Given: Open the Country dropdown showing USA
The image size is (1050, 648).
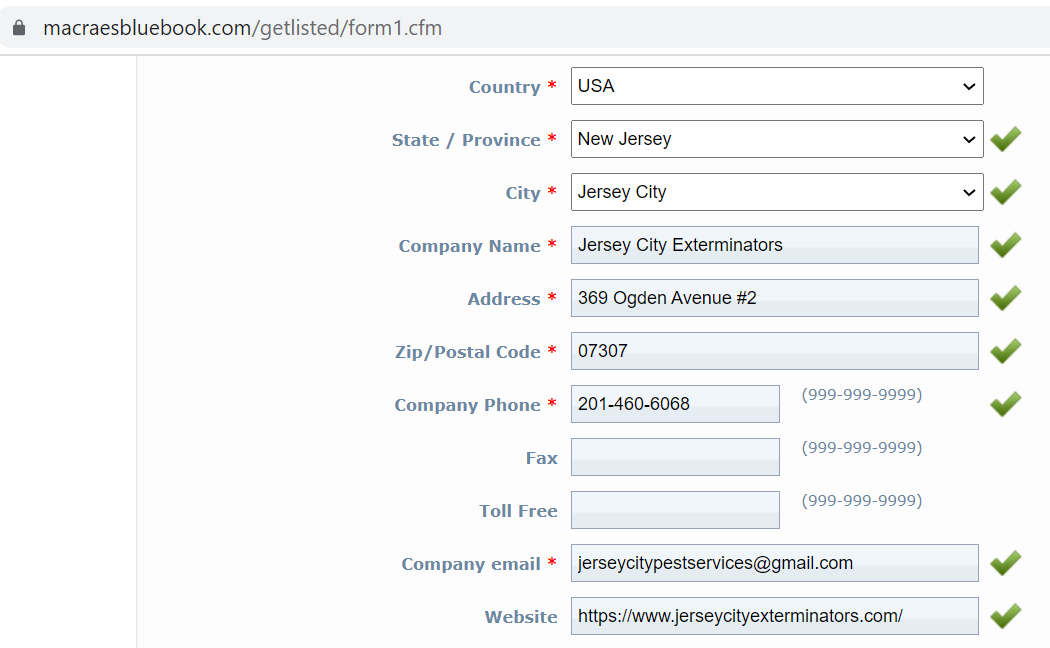Looking at the screenshot, I should point(777,86).
